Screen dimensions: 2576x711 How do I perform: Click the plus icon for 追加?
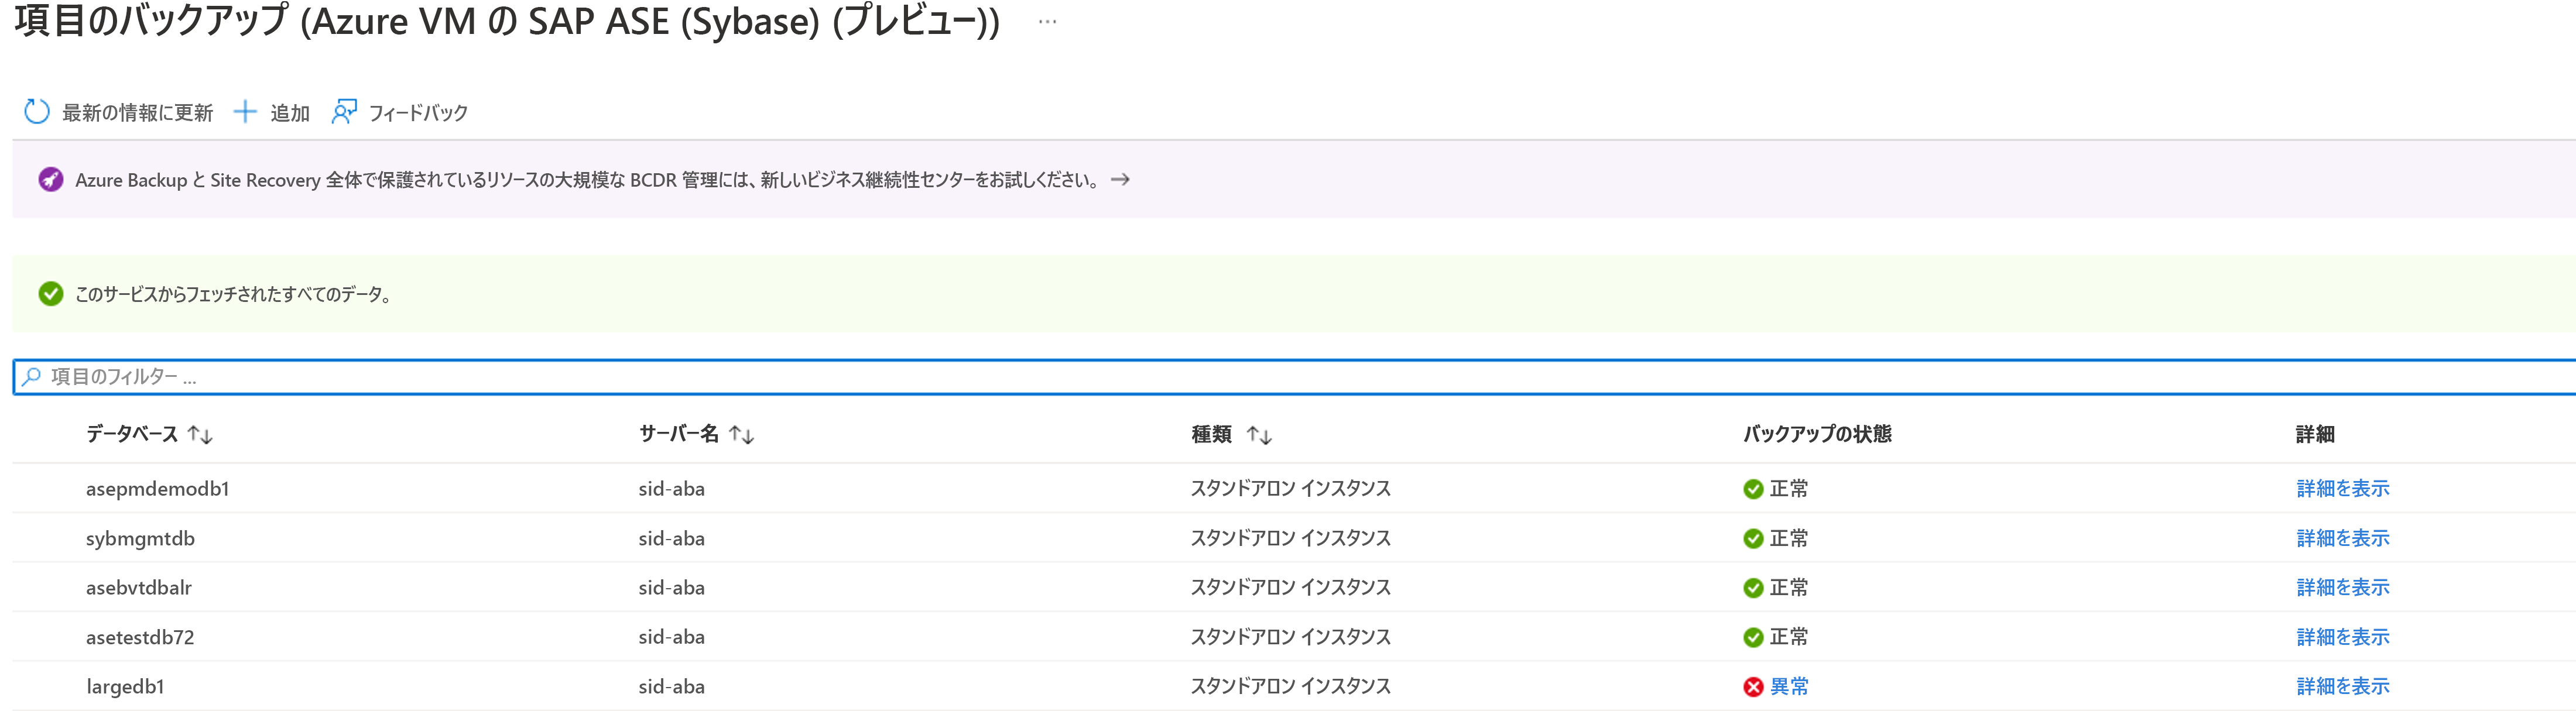(x=245, y=112)
